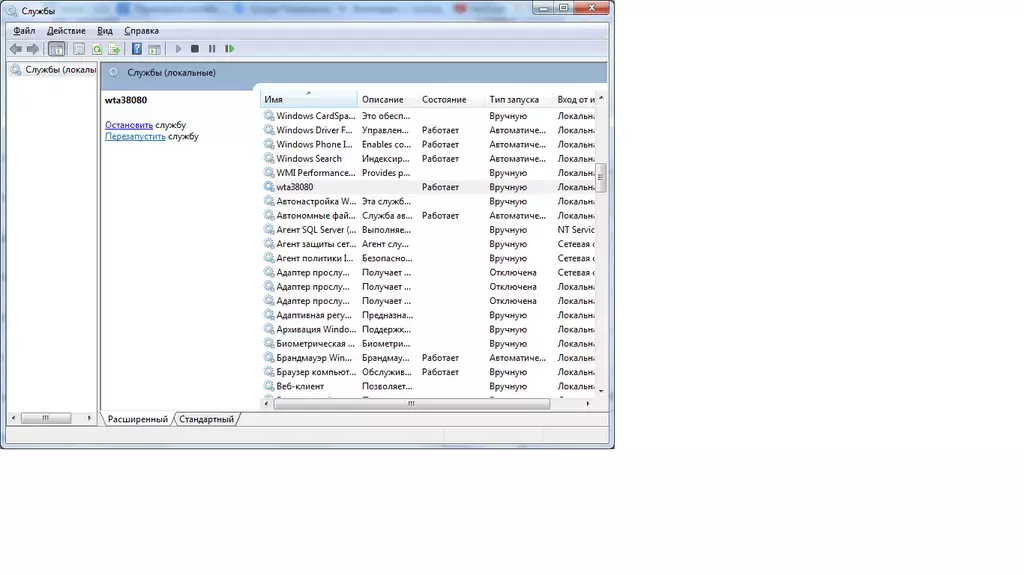Sort by the Вход от имени column header
This screenshot has height=575, width=1024.
pos(575,99)
